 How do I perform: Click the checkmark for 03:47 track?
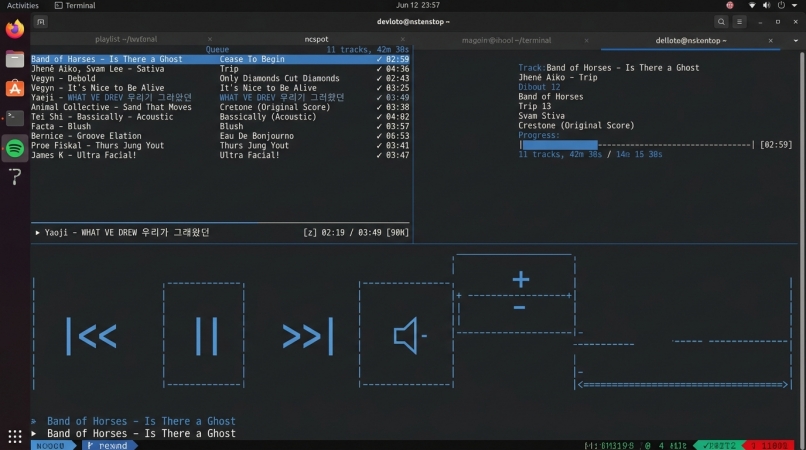click(x=379, y=155)
